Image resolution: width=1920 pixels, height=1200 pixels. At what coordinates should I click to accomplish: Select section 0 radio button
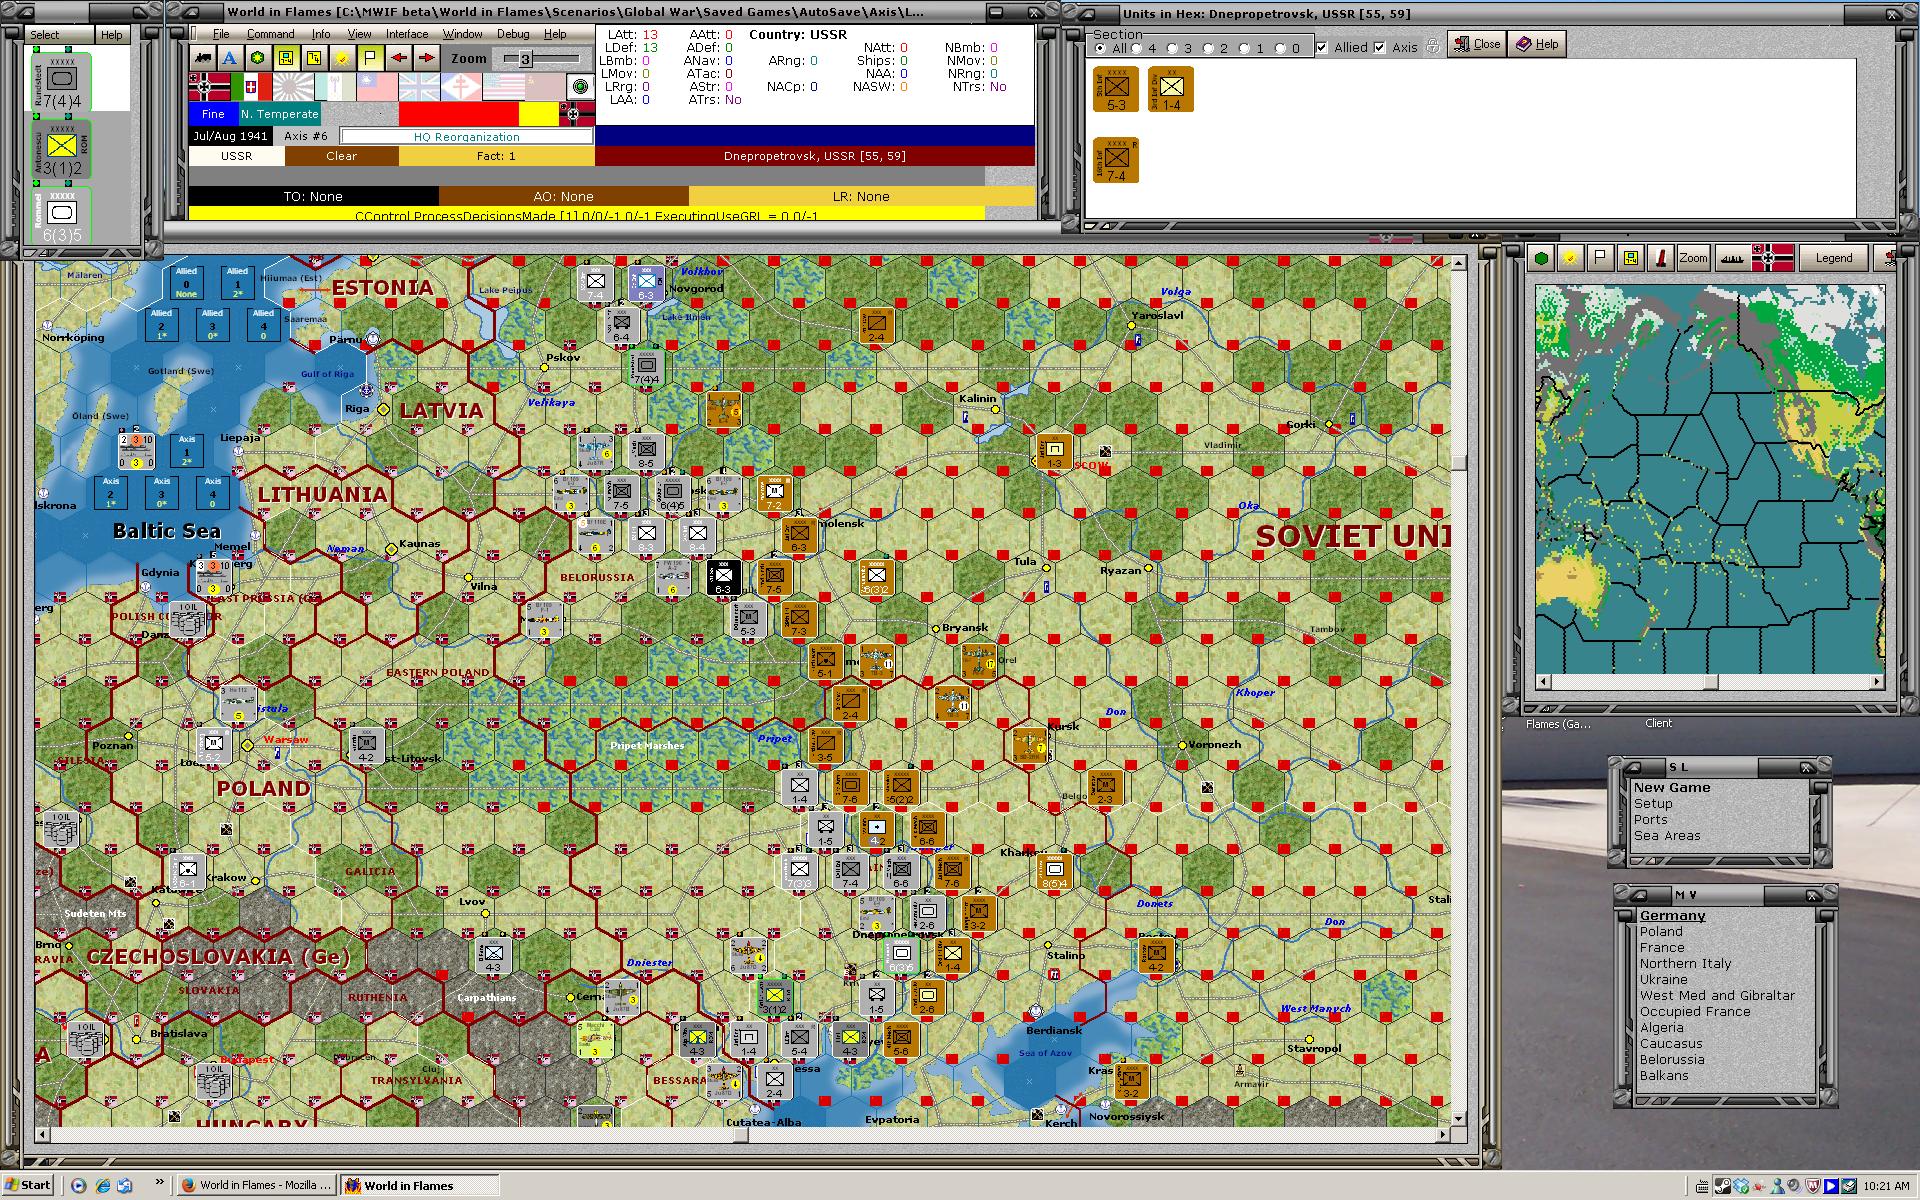click(1280, 48)
